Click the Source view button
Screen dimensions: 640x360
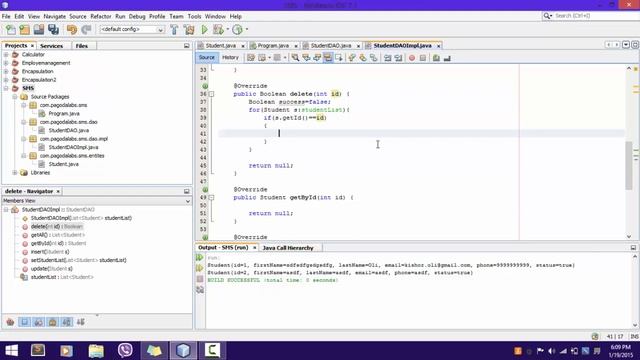pos(207,58)
